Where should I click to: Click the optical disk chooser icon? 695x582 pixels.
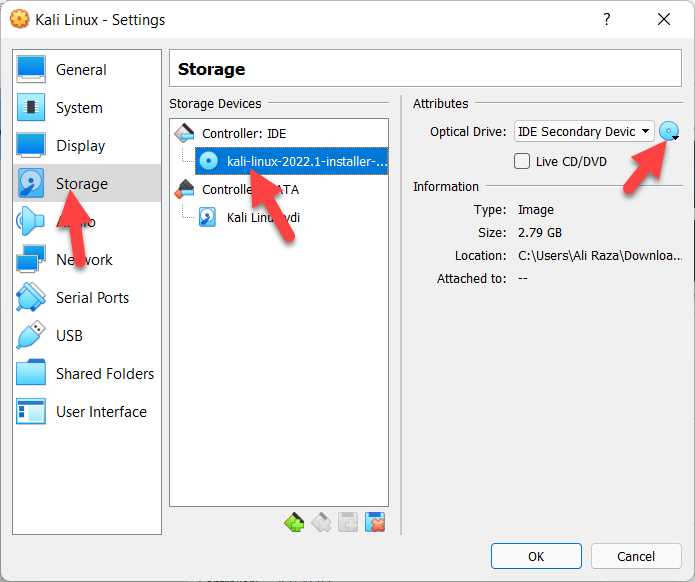click(x=669, y=131)
